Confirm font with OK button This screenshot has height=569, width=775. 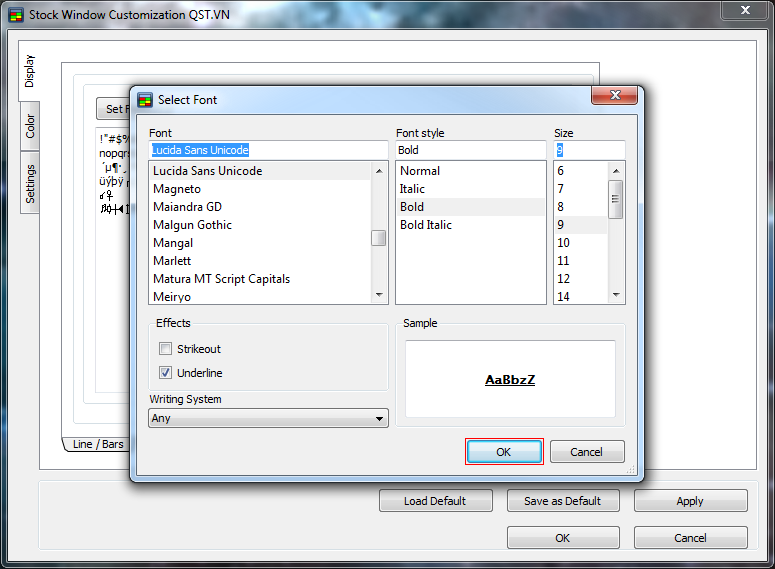point(504,452)
